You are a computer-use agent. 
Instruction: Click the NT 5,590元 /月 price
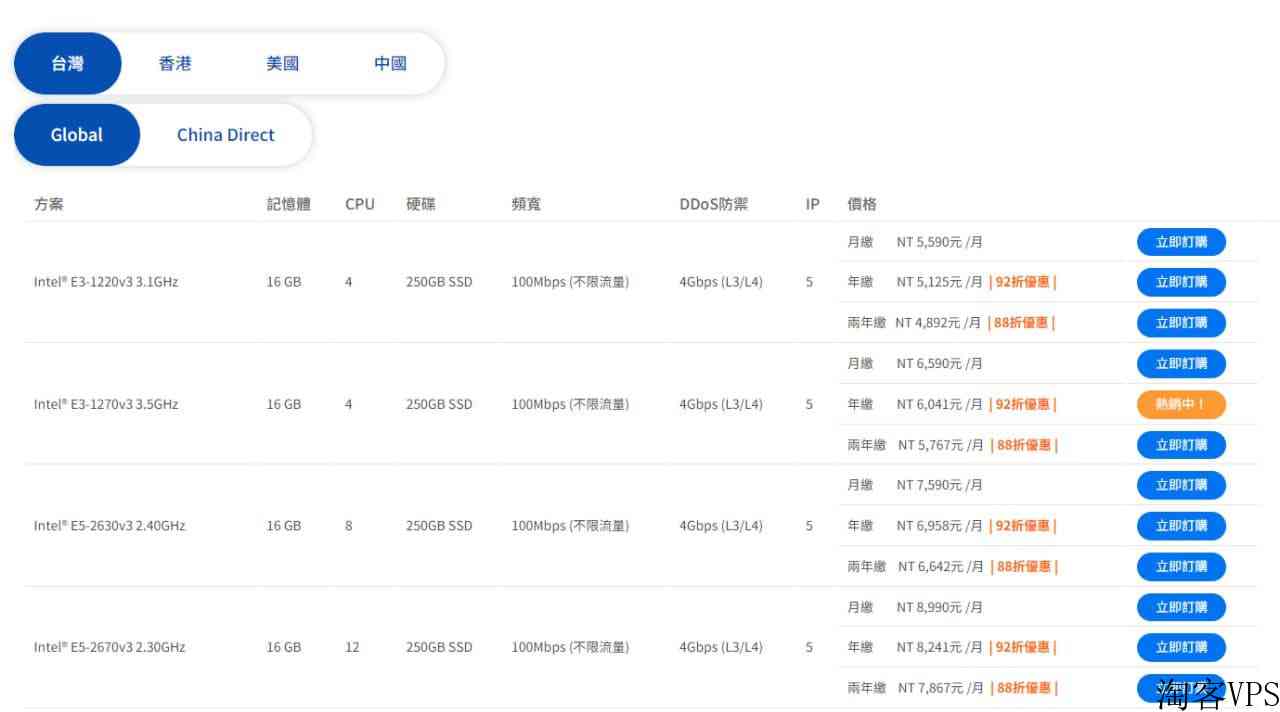[x=940, y=242]
